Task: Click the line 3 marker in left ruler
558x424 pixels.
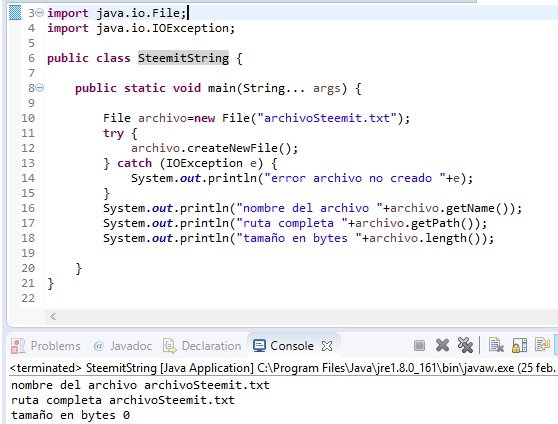Action: point(15,13)
